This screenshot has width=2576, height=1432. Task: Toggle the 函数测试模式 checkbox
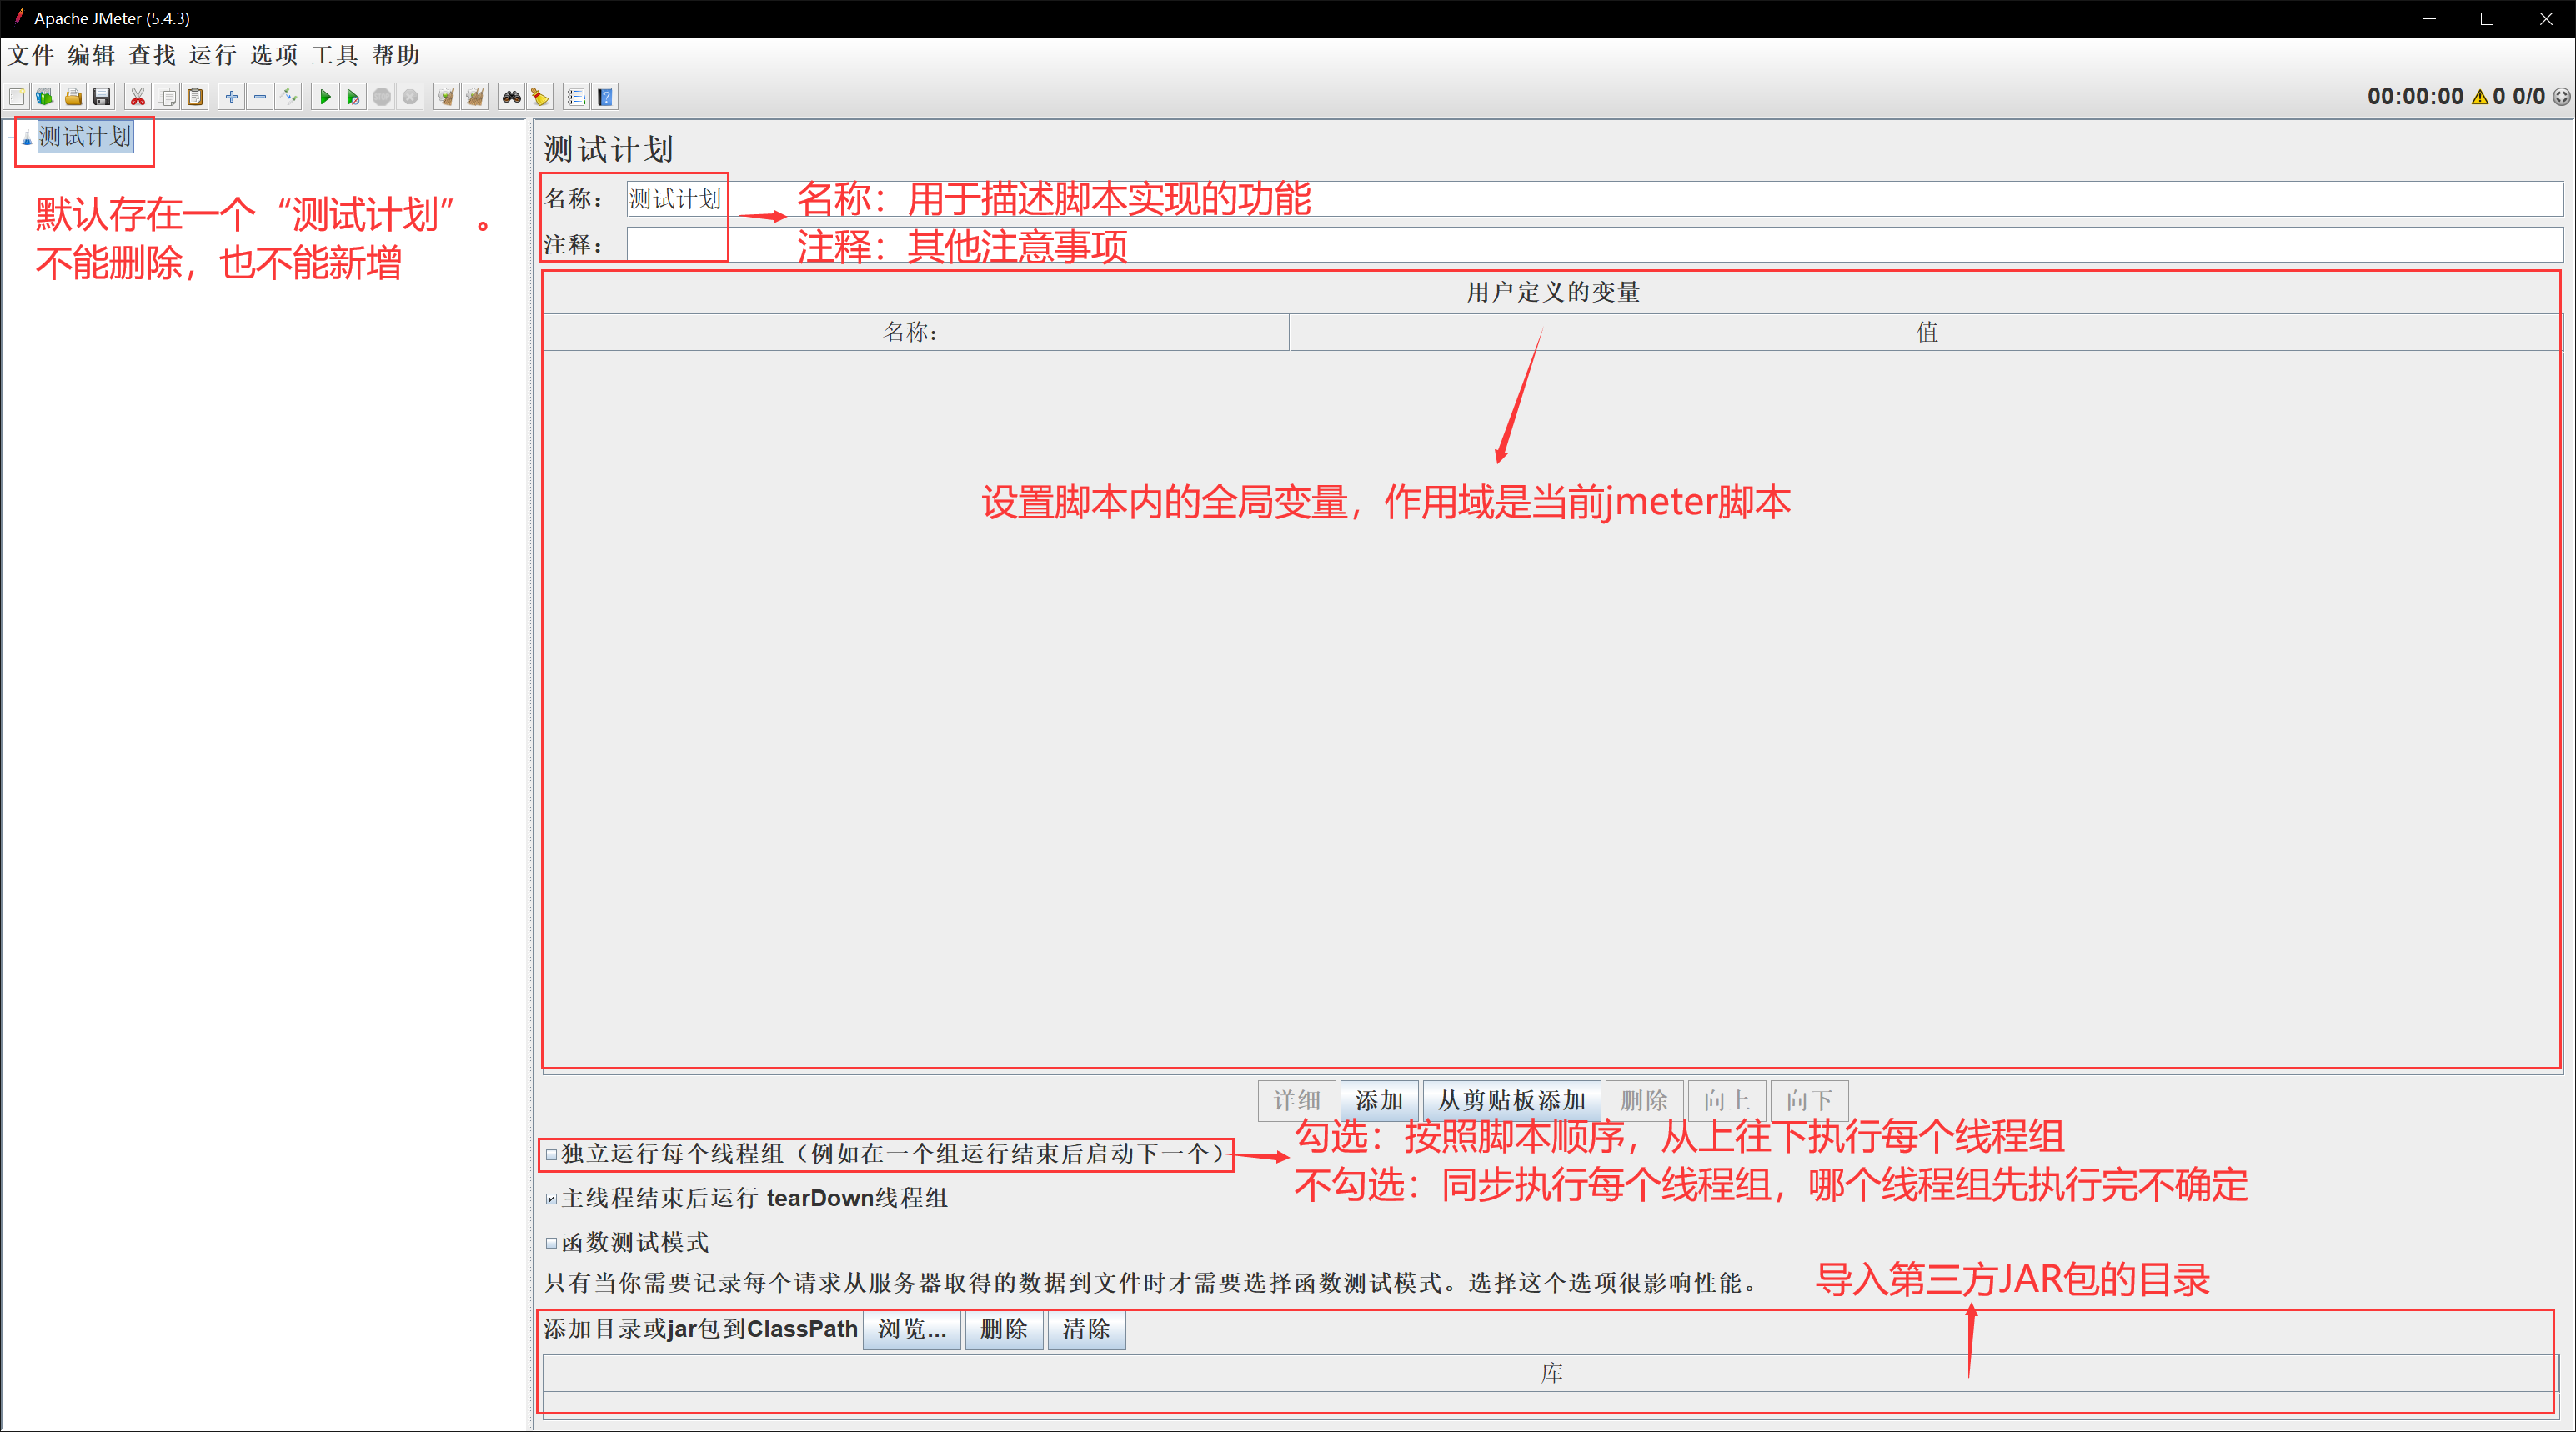[551, 1243]
